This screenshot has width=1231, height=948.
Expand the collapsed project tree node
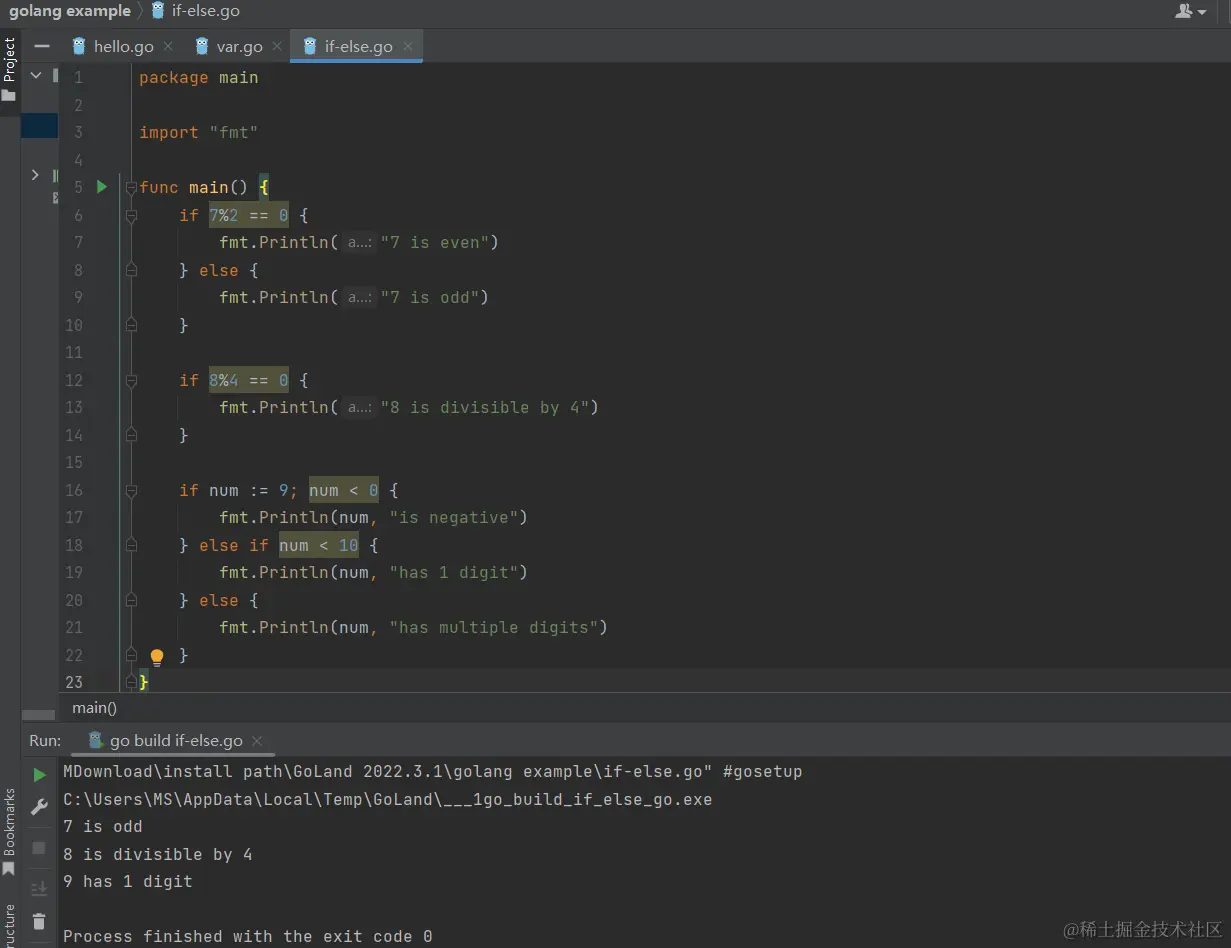tap(36, 175)
